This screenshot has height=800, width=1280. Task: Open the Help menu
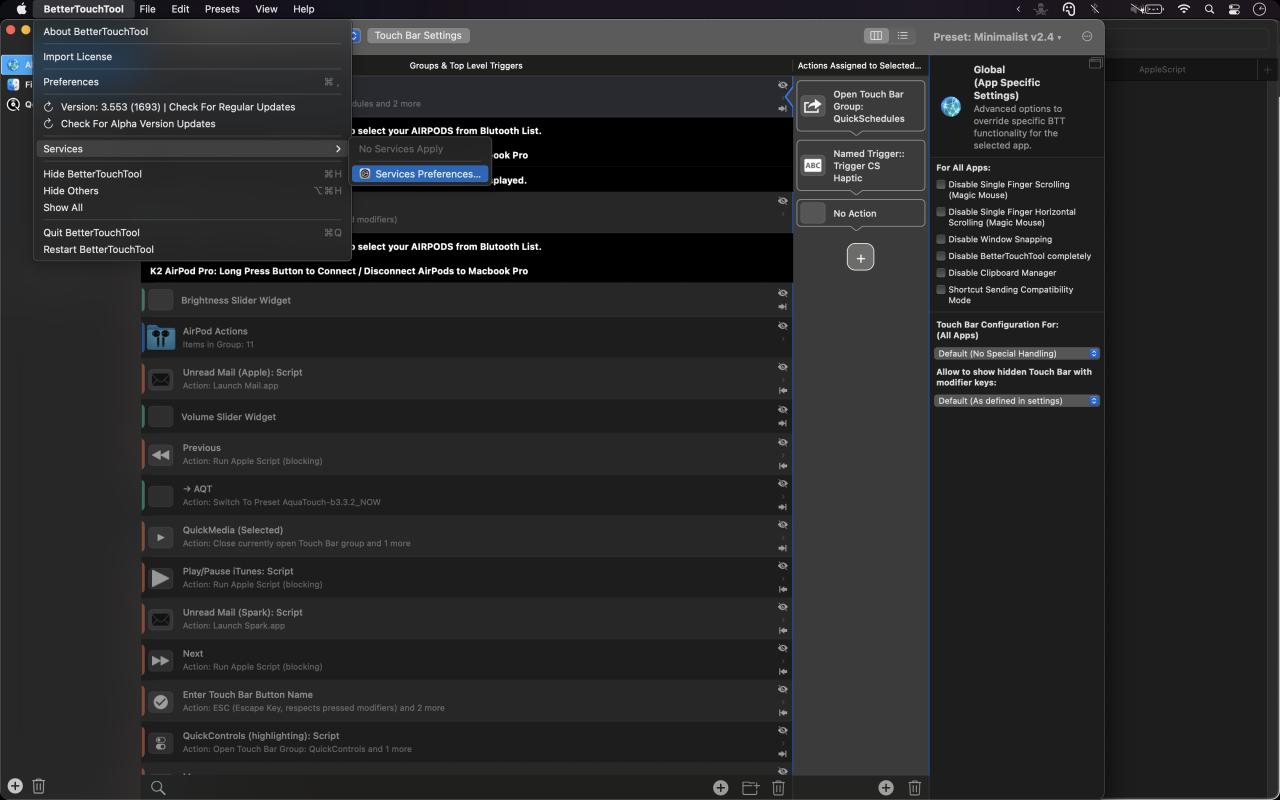tap(304, 9)
